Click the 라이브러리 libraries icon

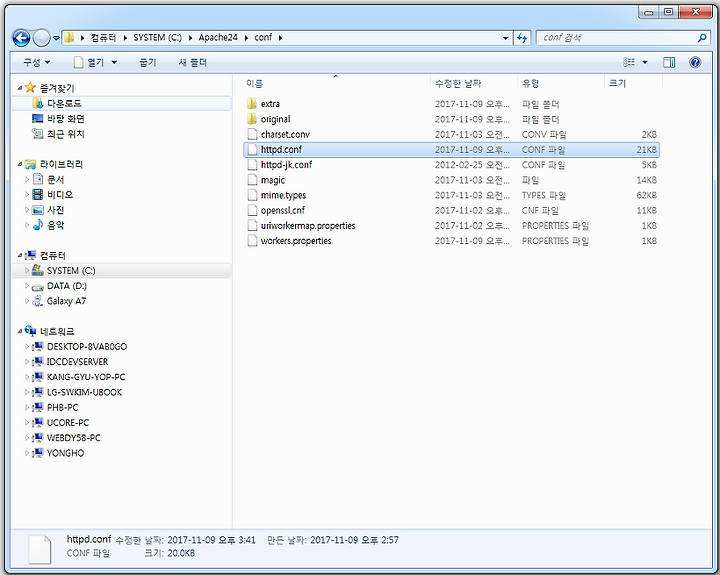[x=30, y=164]
